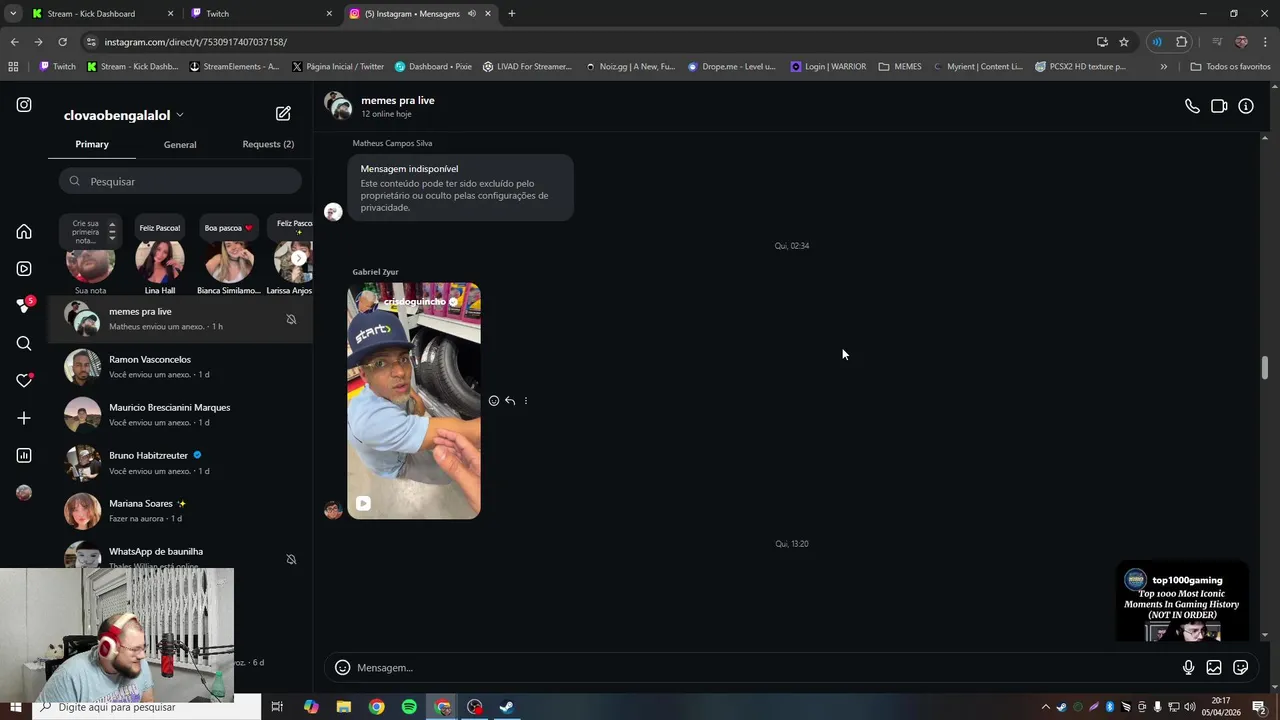Open the Mariana Soares conversation
This screenshot has height=720, width=1280.
[x=180, y=511]
